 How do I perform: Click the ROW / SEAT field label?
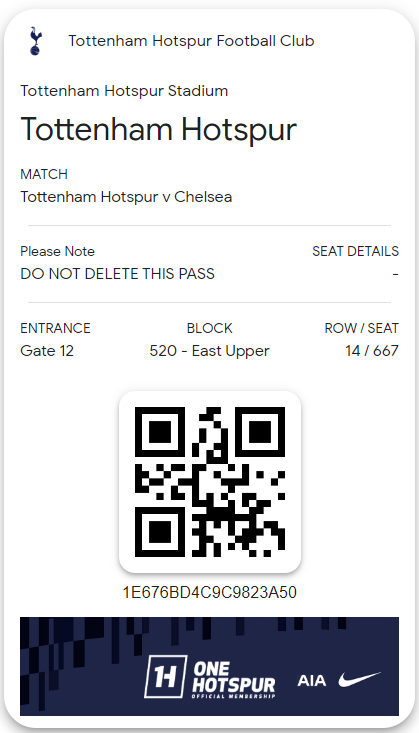(x=361, y=328)
